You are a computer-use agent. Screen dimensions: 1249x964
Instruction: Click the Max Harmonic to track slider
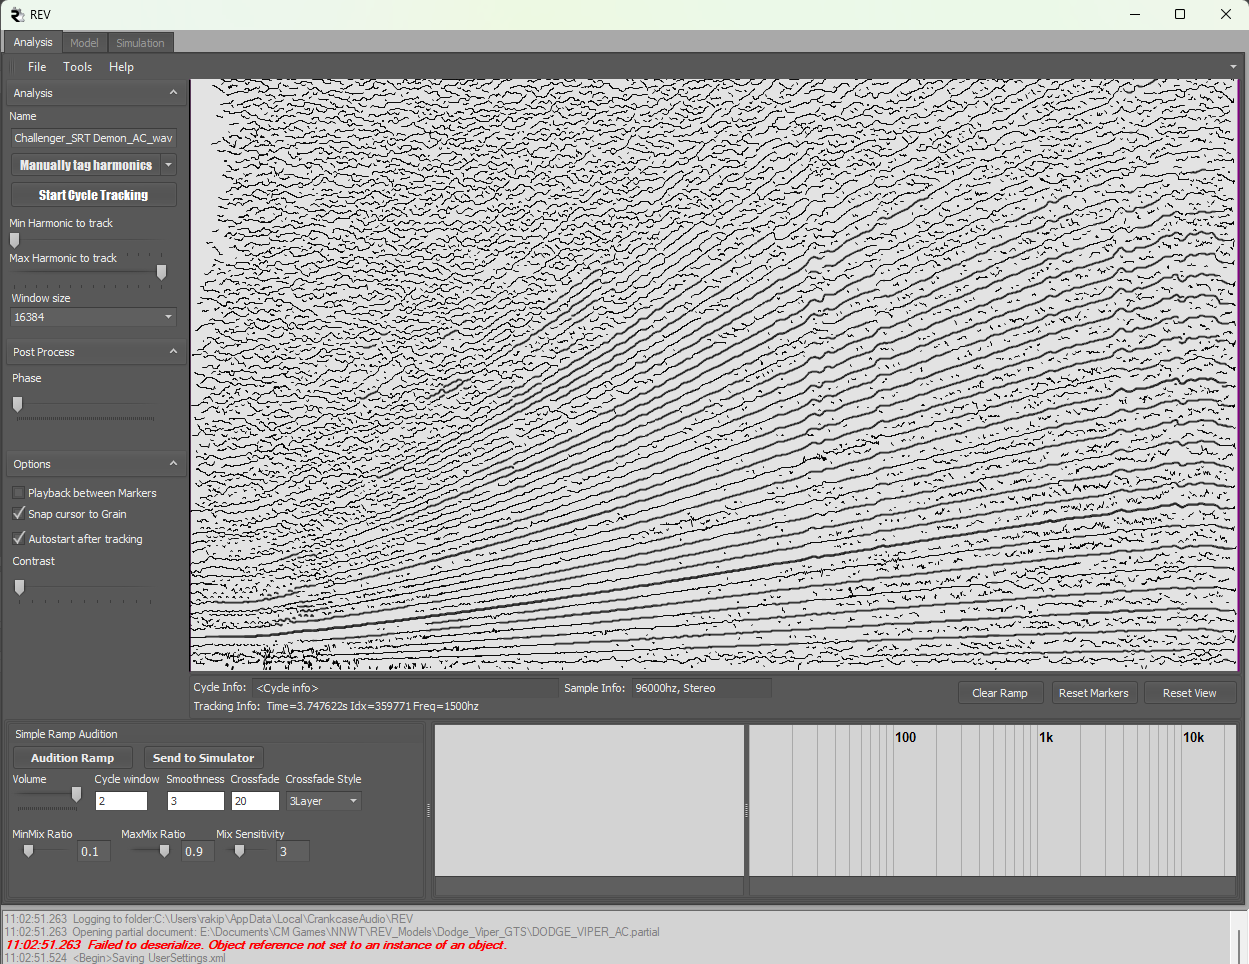(161, 272)
